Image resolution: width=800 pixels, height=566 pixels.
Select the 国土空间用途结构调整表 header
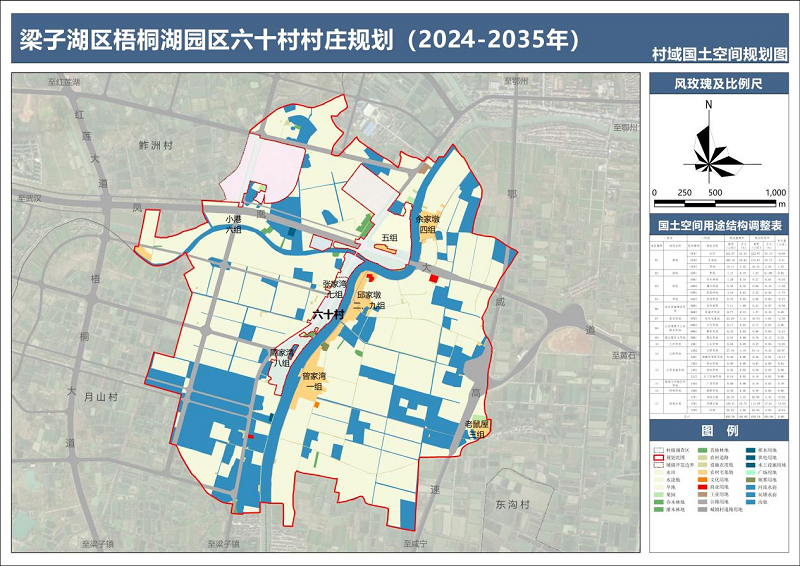point(719,226)
